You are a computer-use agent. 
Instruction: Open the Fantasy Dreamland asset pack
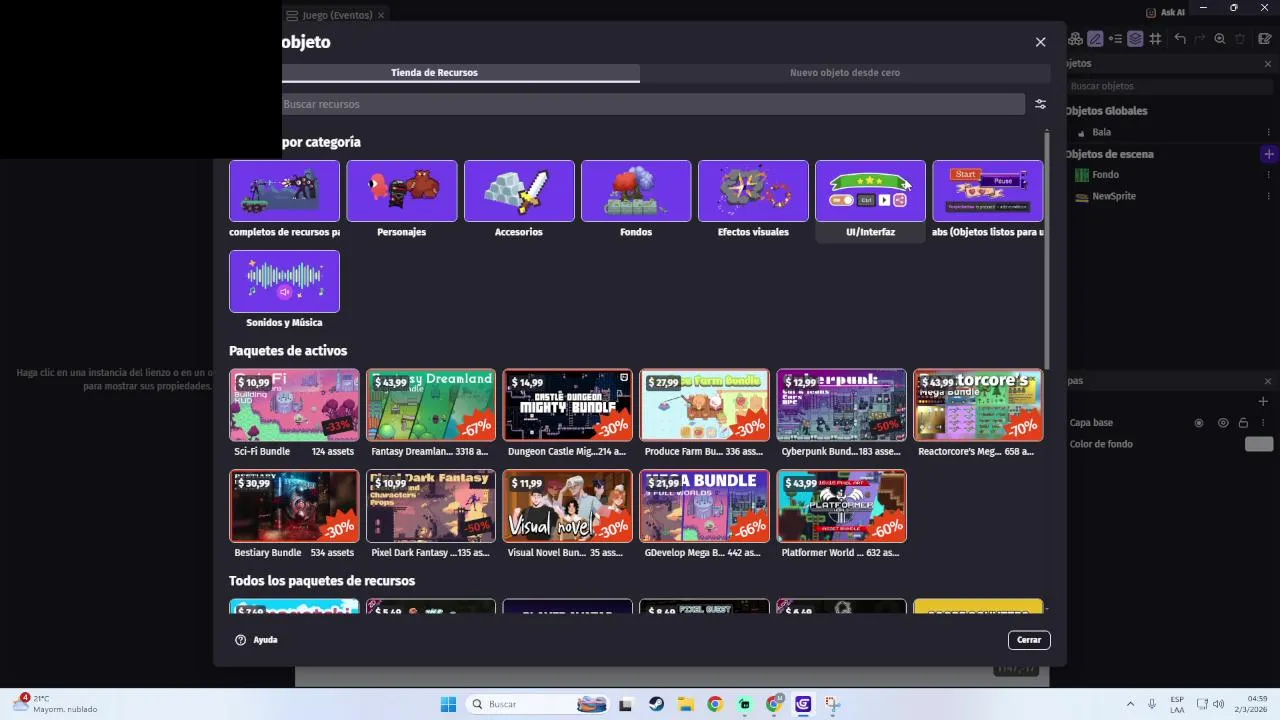click(x=431, y=414)
